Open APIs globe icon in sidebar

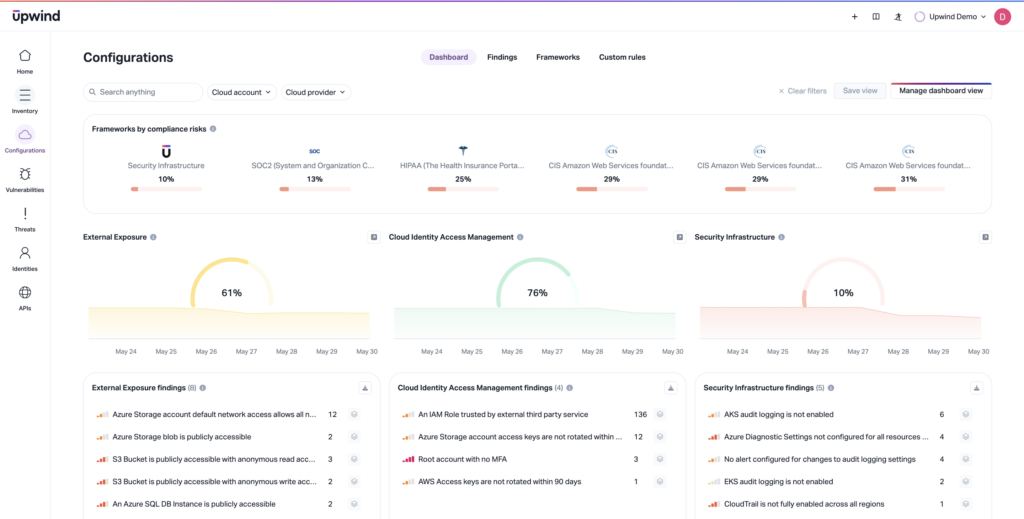pyautogui.click(x=25, y=292)
